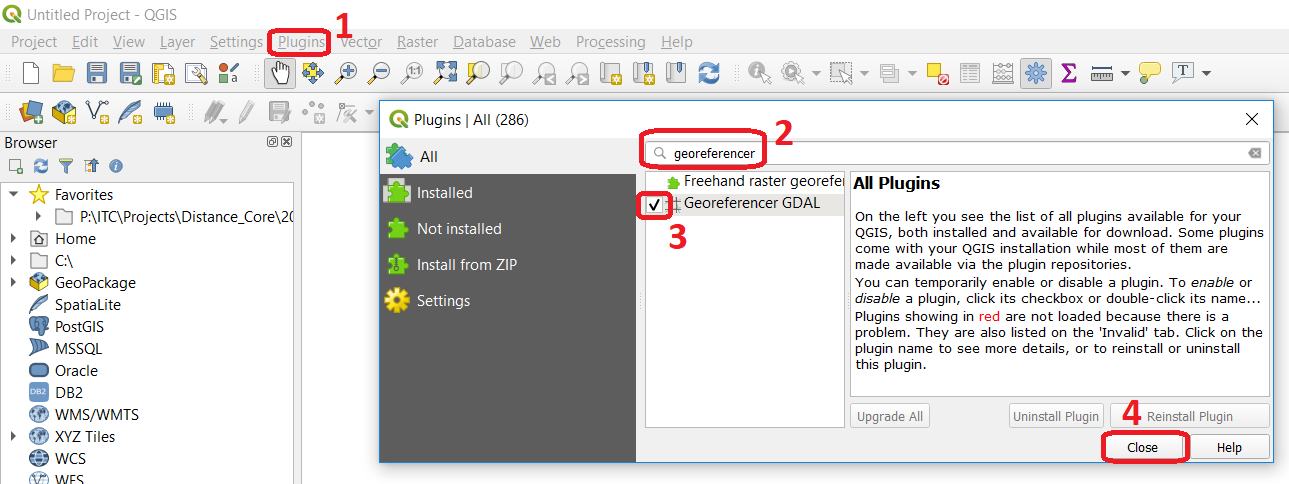Click the Upgrade All button
The height and width of the screenshot is (484, 1289).
[889, 416]
